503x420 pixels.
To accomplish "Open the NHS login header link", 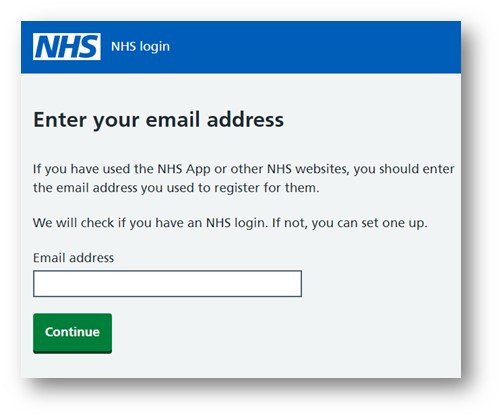I will pos(140,46).
